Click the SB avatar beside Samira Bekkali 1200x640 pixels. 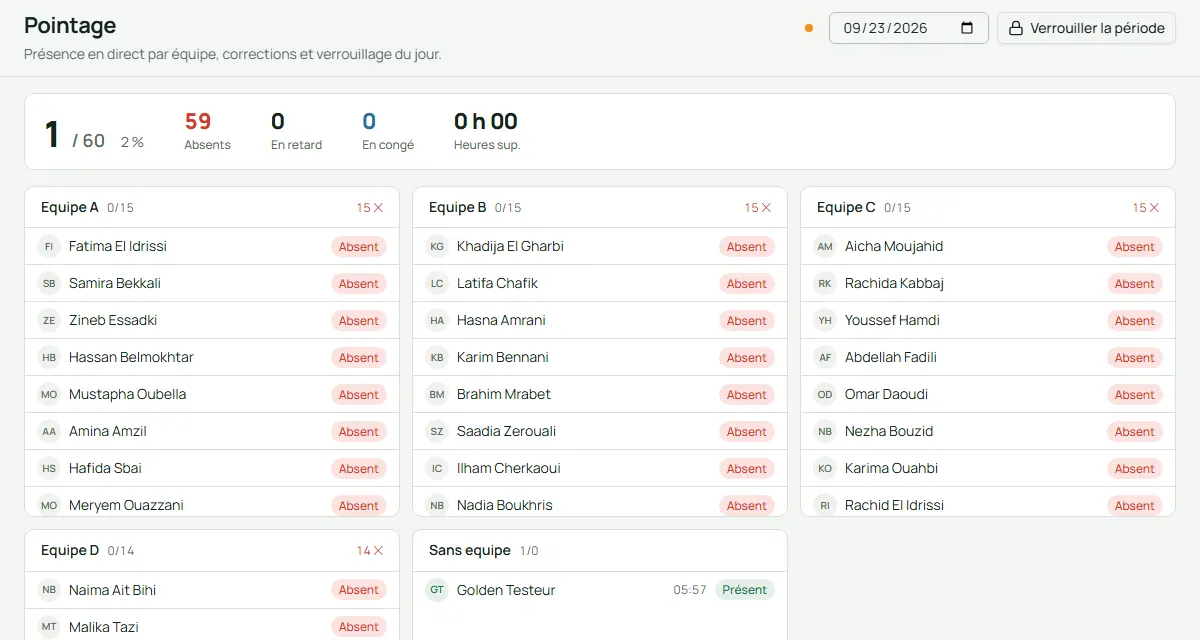pos(49,283)
